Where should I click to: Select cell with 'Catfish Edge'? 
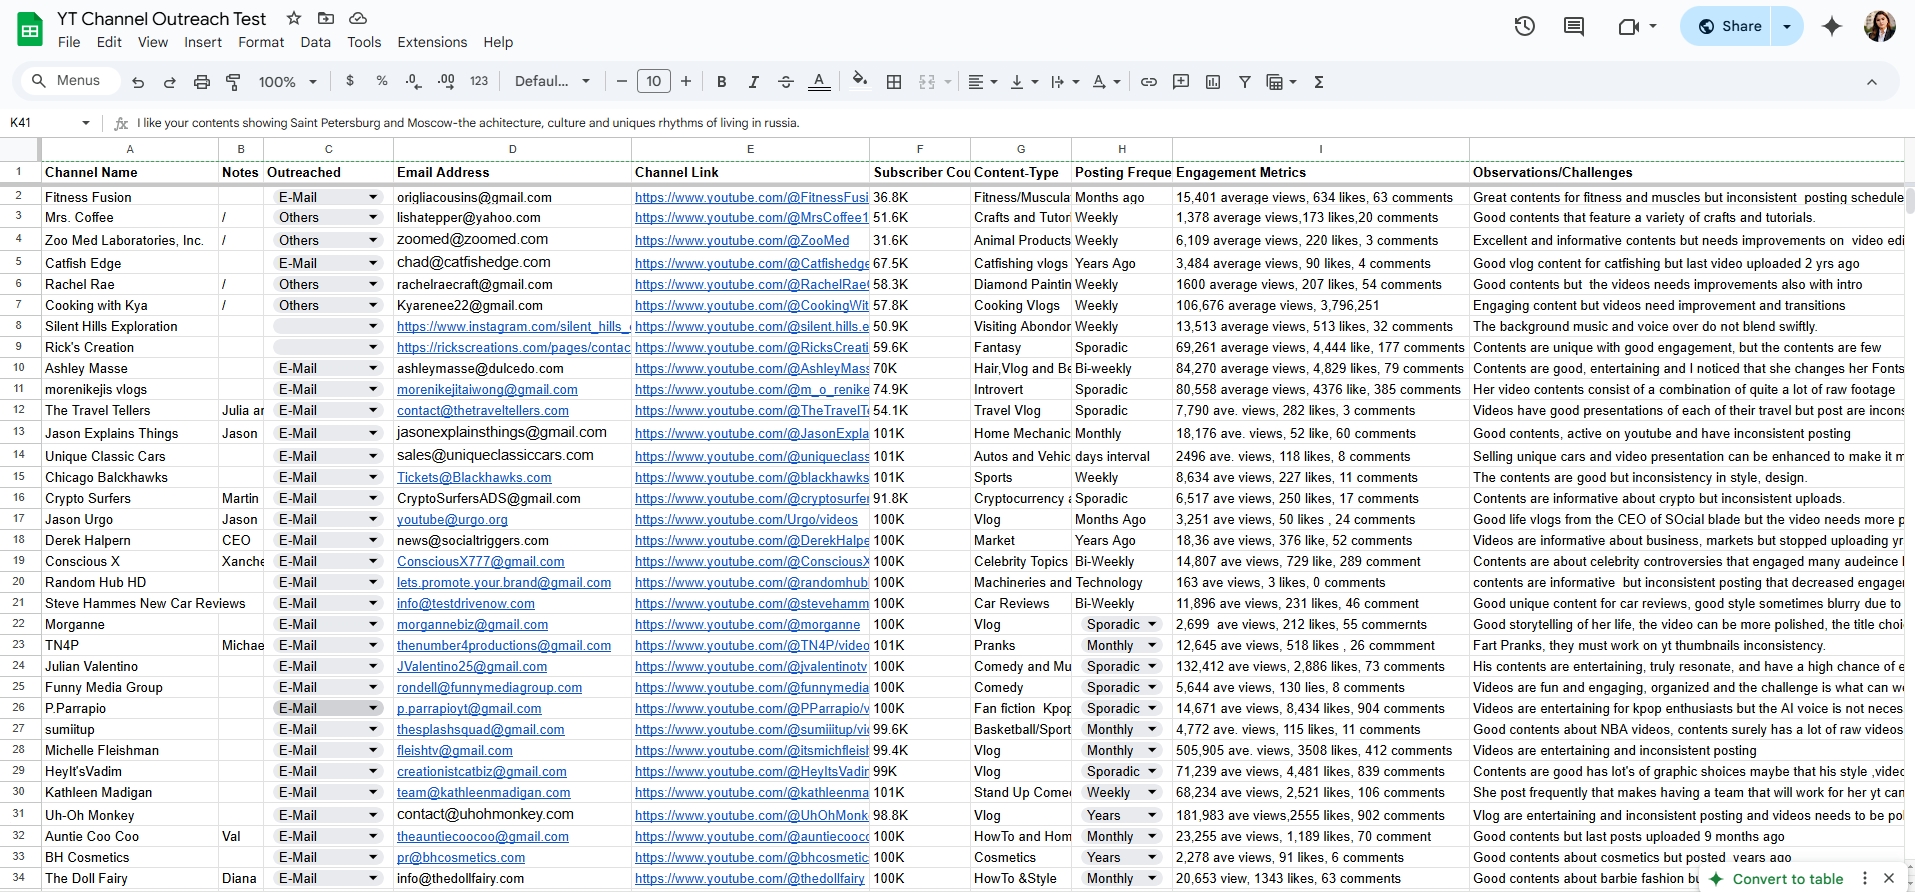130,263
